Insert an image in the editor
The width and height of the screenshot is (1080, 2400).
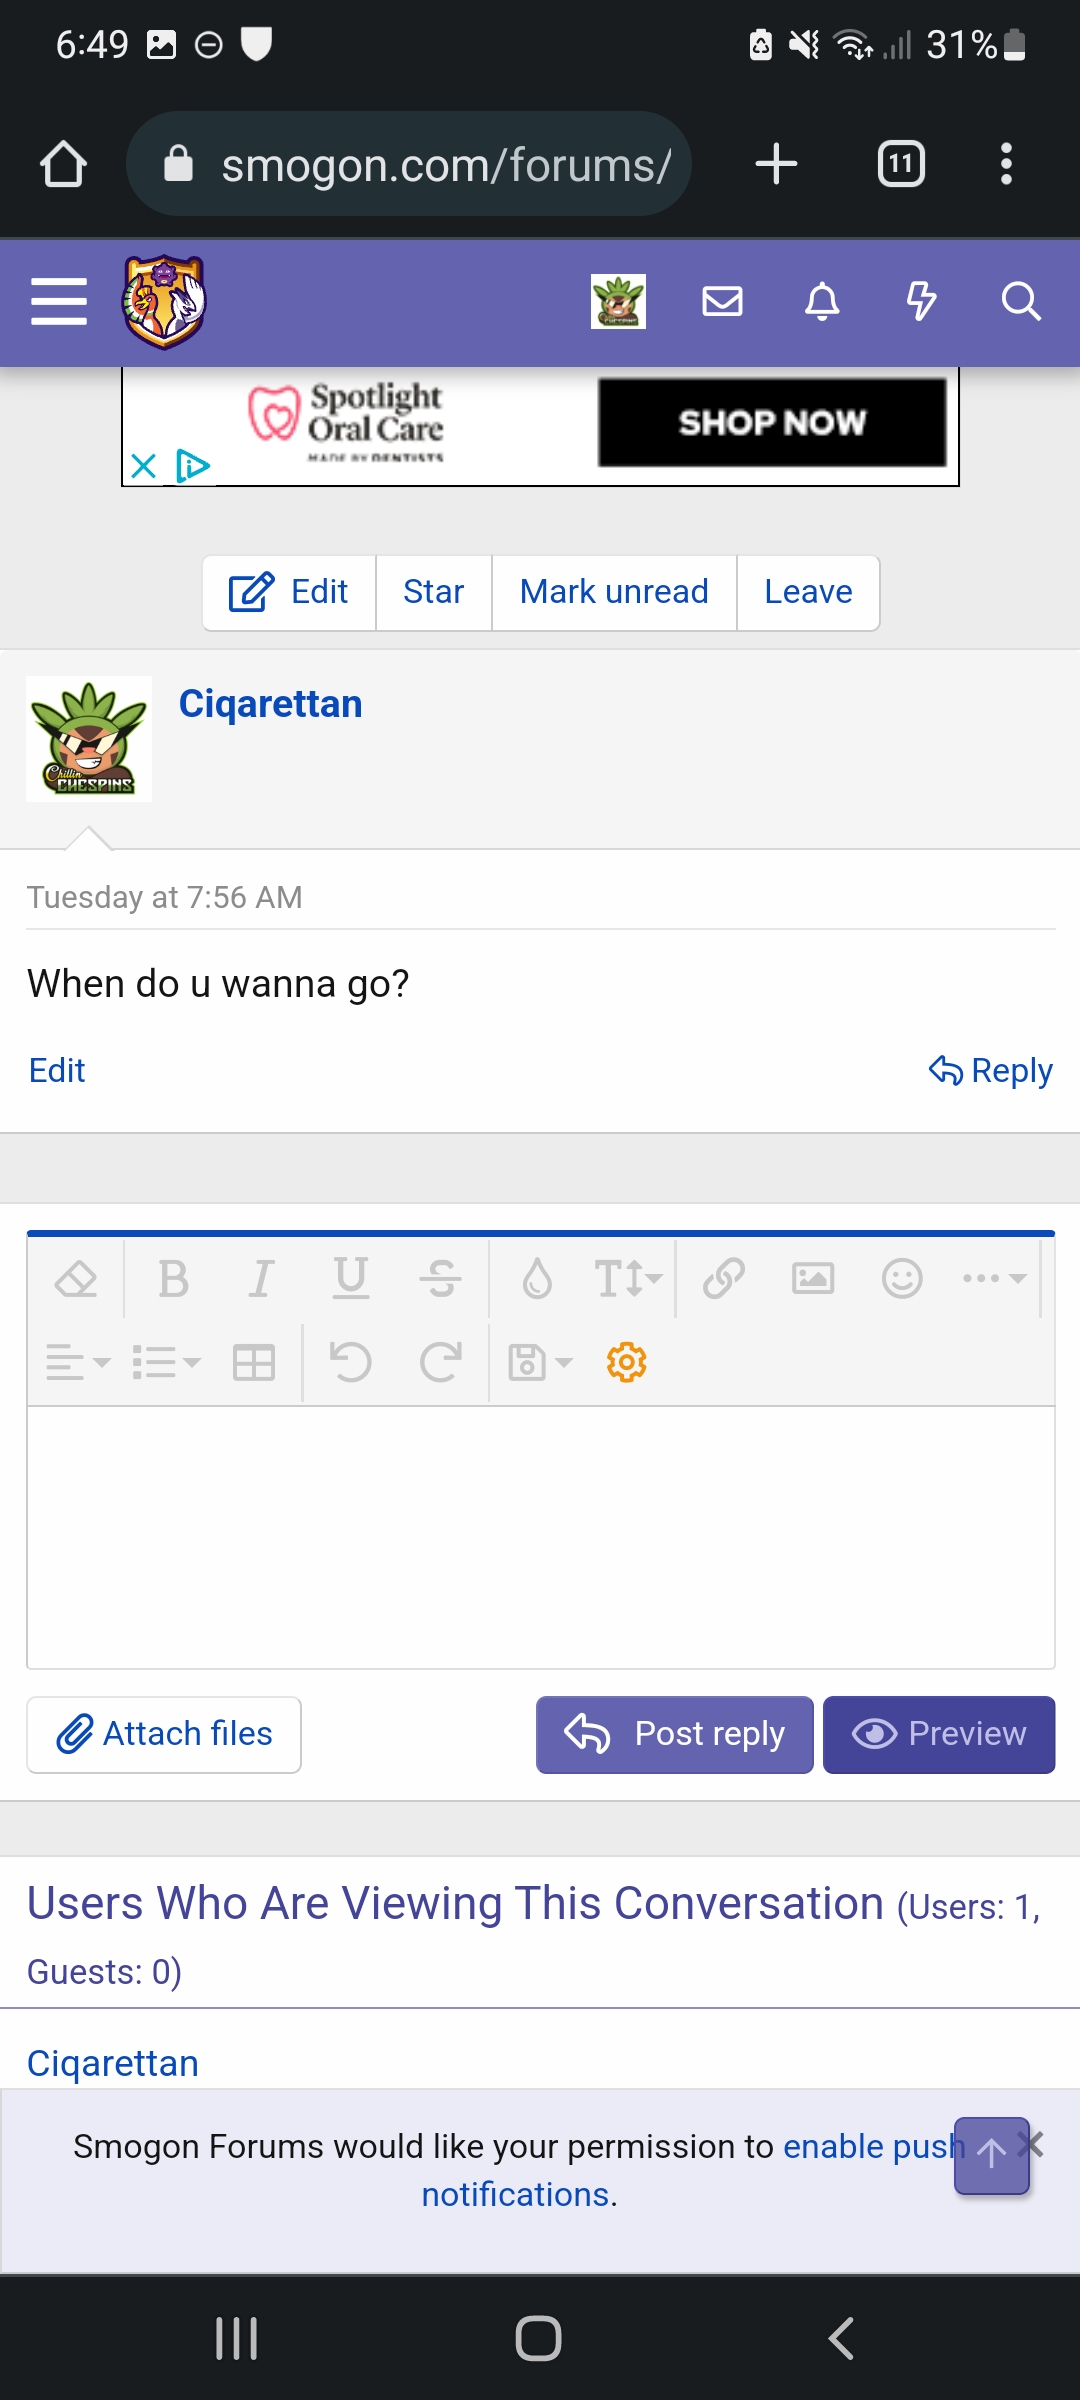pyautogui.click(x=813, y=1278)
